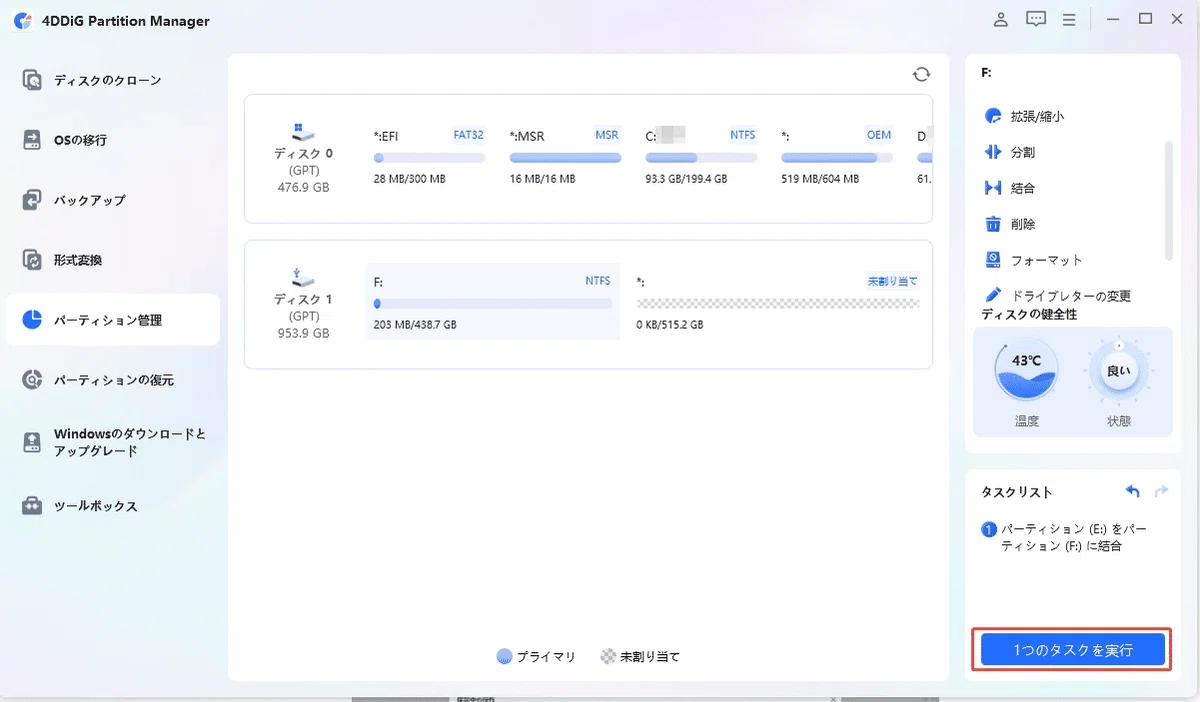Click the 拡張/縮小 resize icon
This screenshot has height=702, width=1200.
coord(993,116)
